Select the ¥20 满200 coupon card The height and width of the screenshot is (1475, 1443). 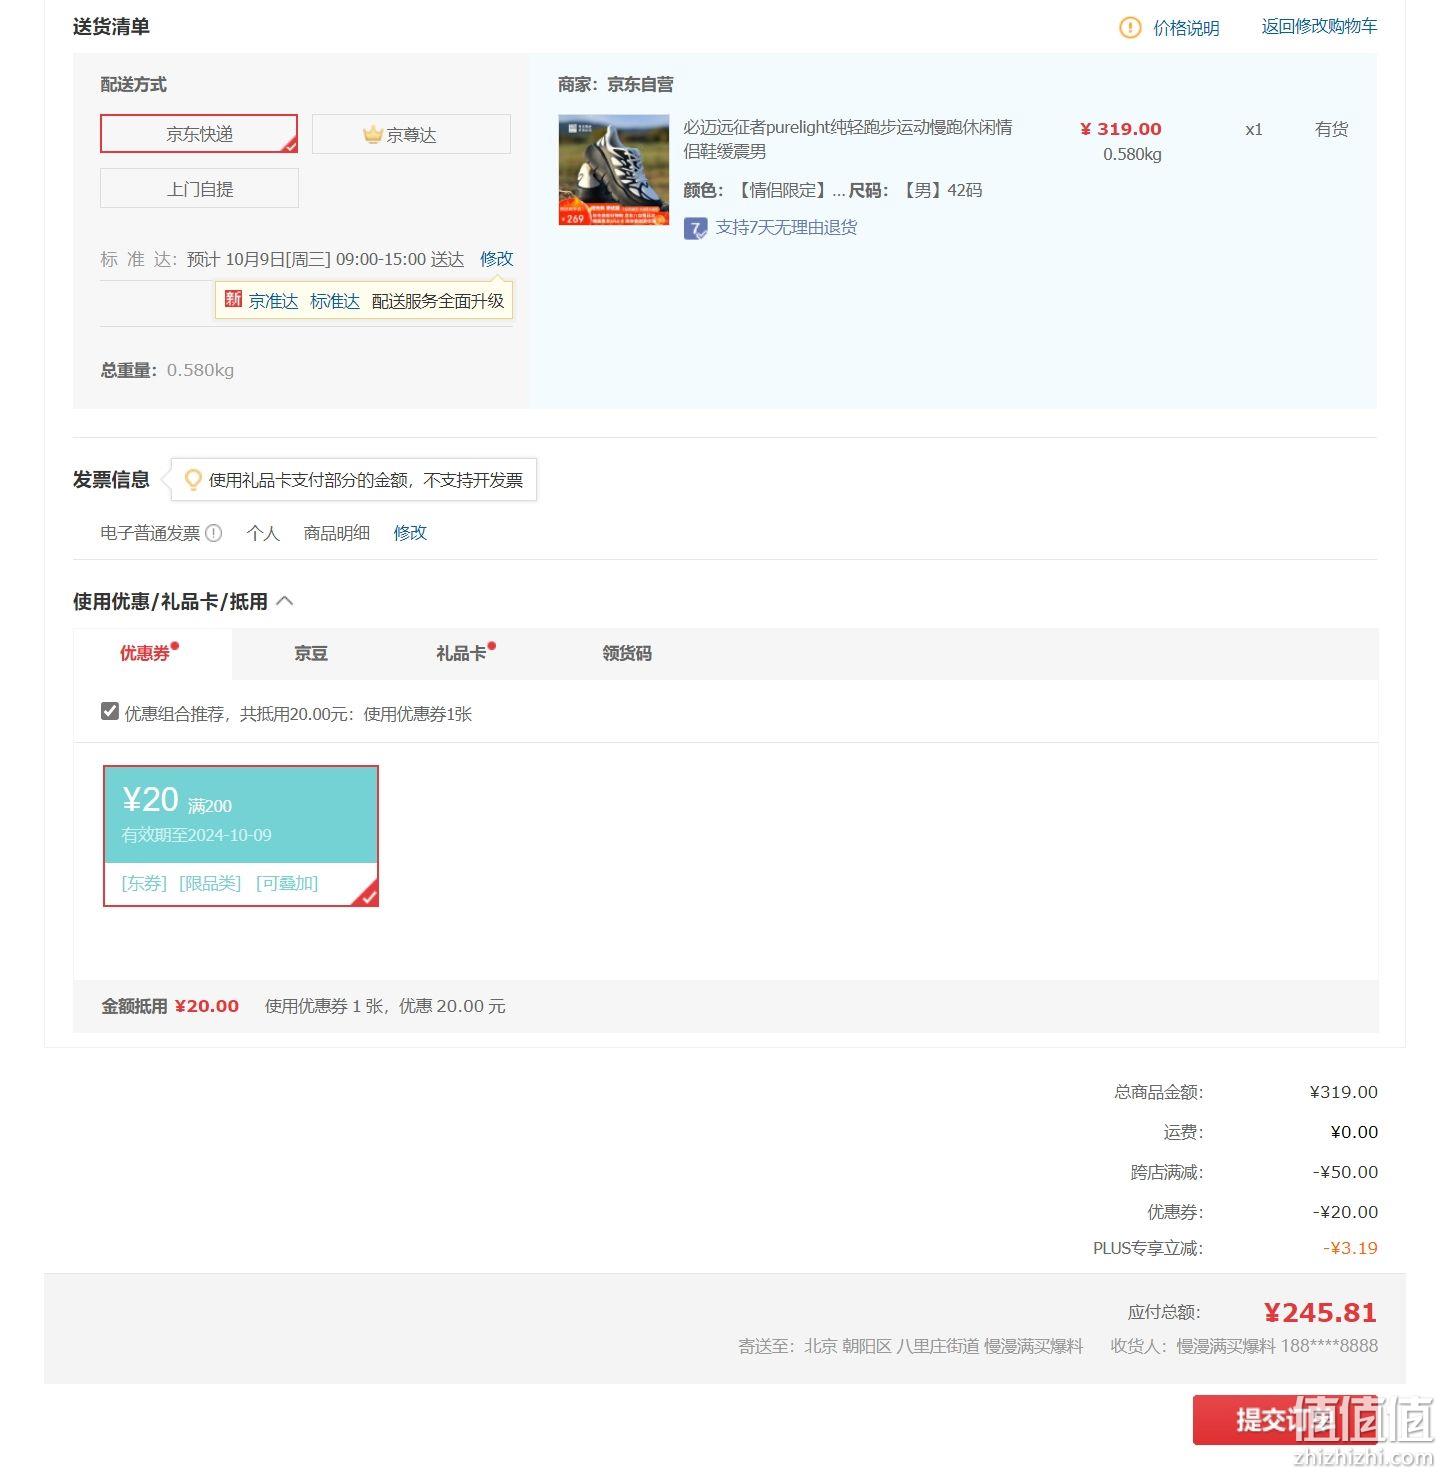pos(241,836)
